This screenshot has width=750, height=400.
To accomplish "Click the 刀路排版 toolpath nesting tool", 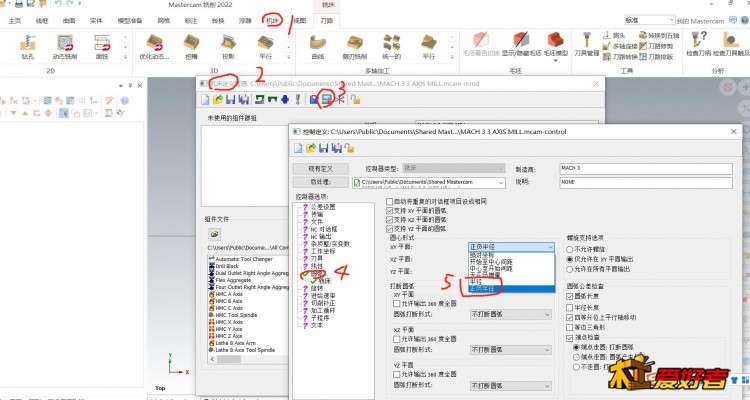I will pyautogui.click(x=656, y=56).
